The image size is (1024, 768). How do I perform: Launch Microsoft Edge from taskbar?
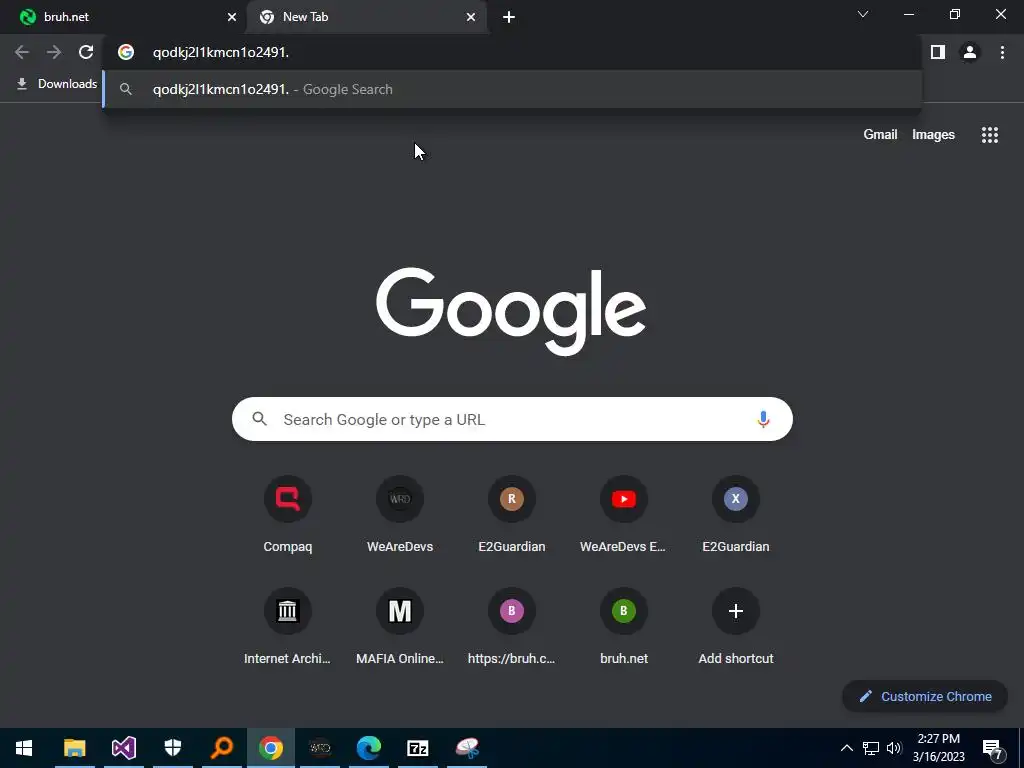[368, 748]
